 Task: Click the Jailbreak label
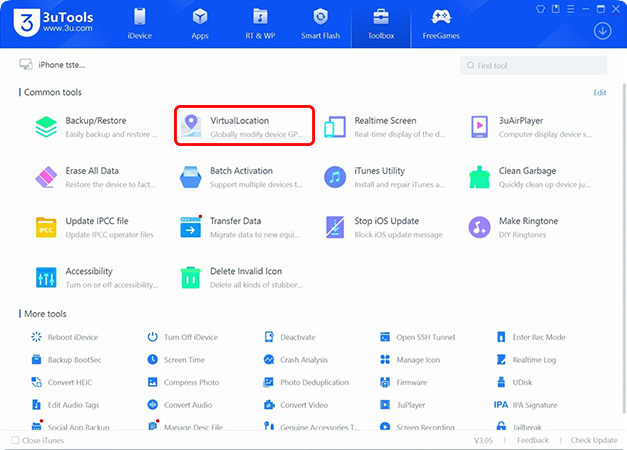527,427
